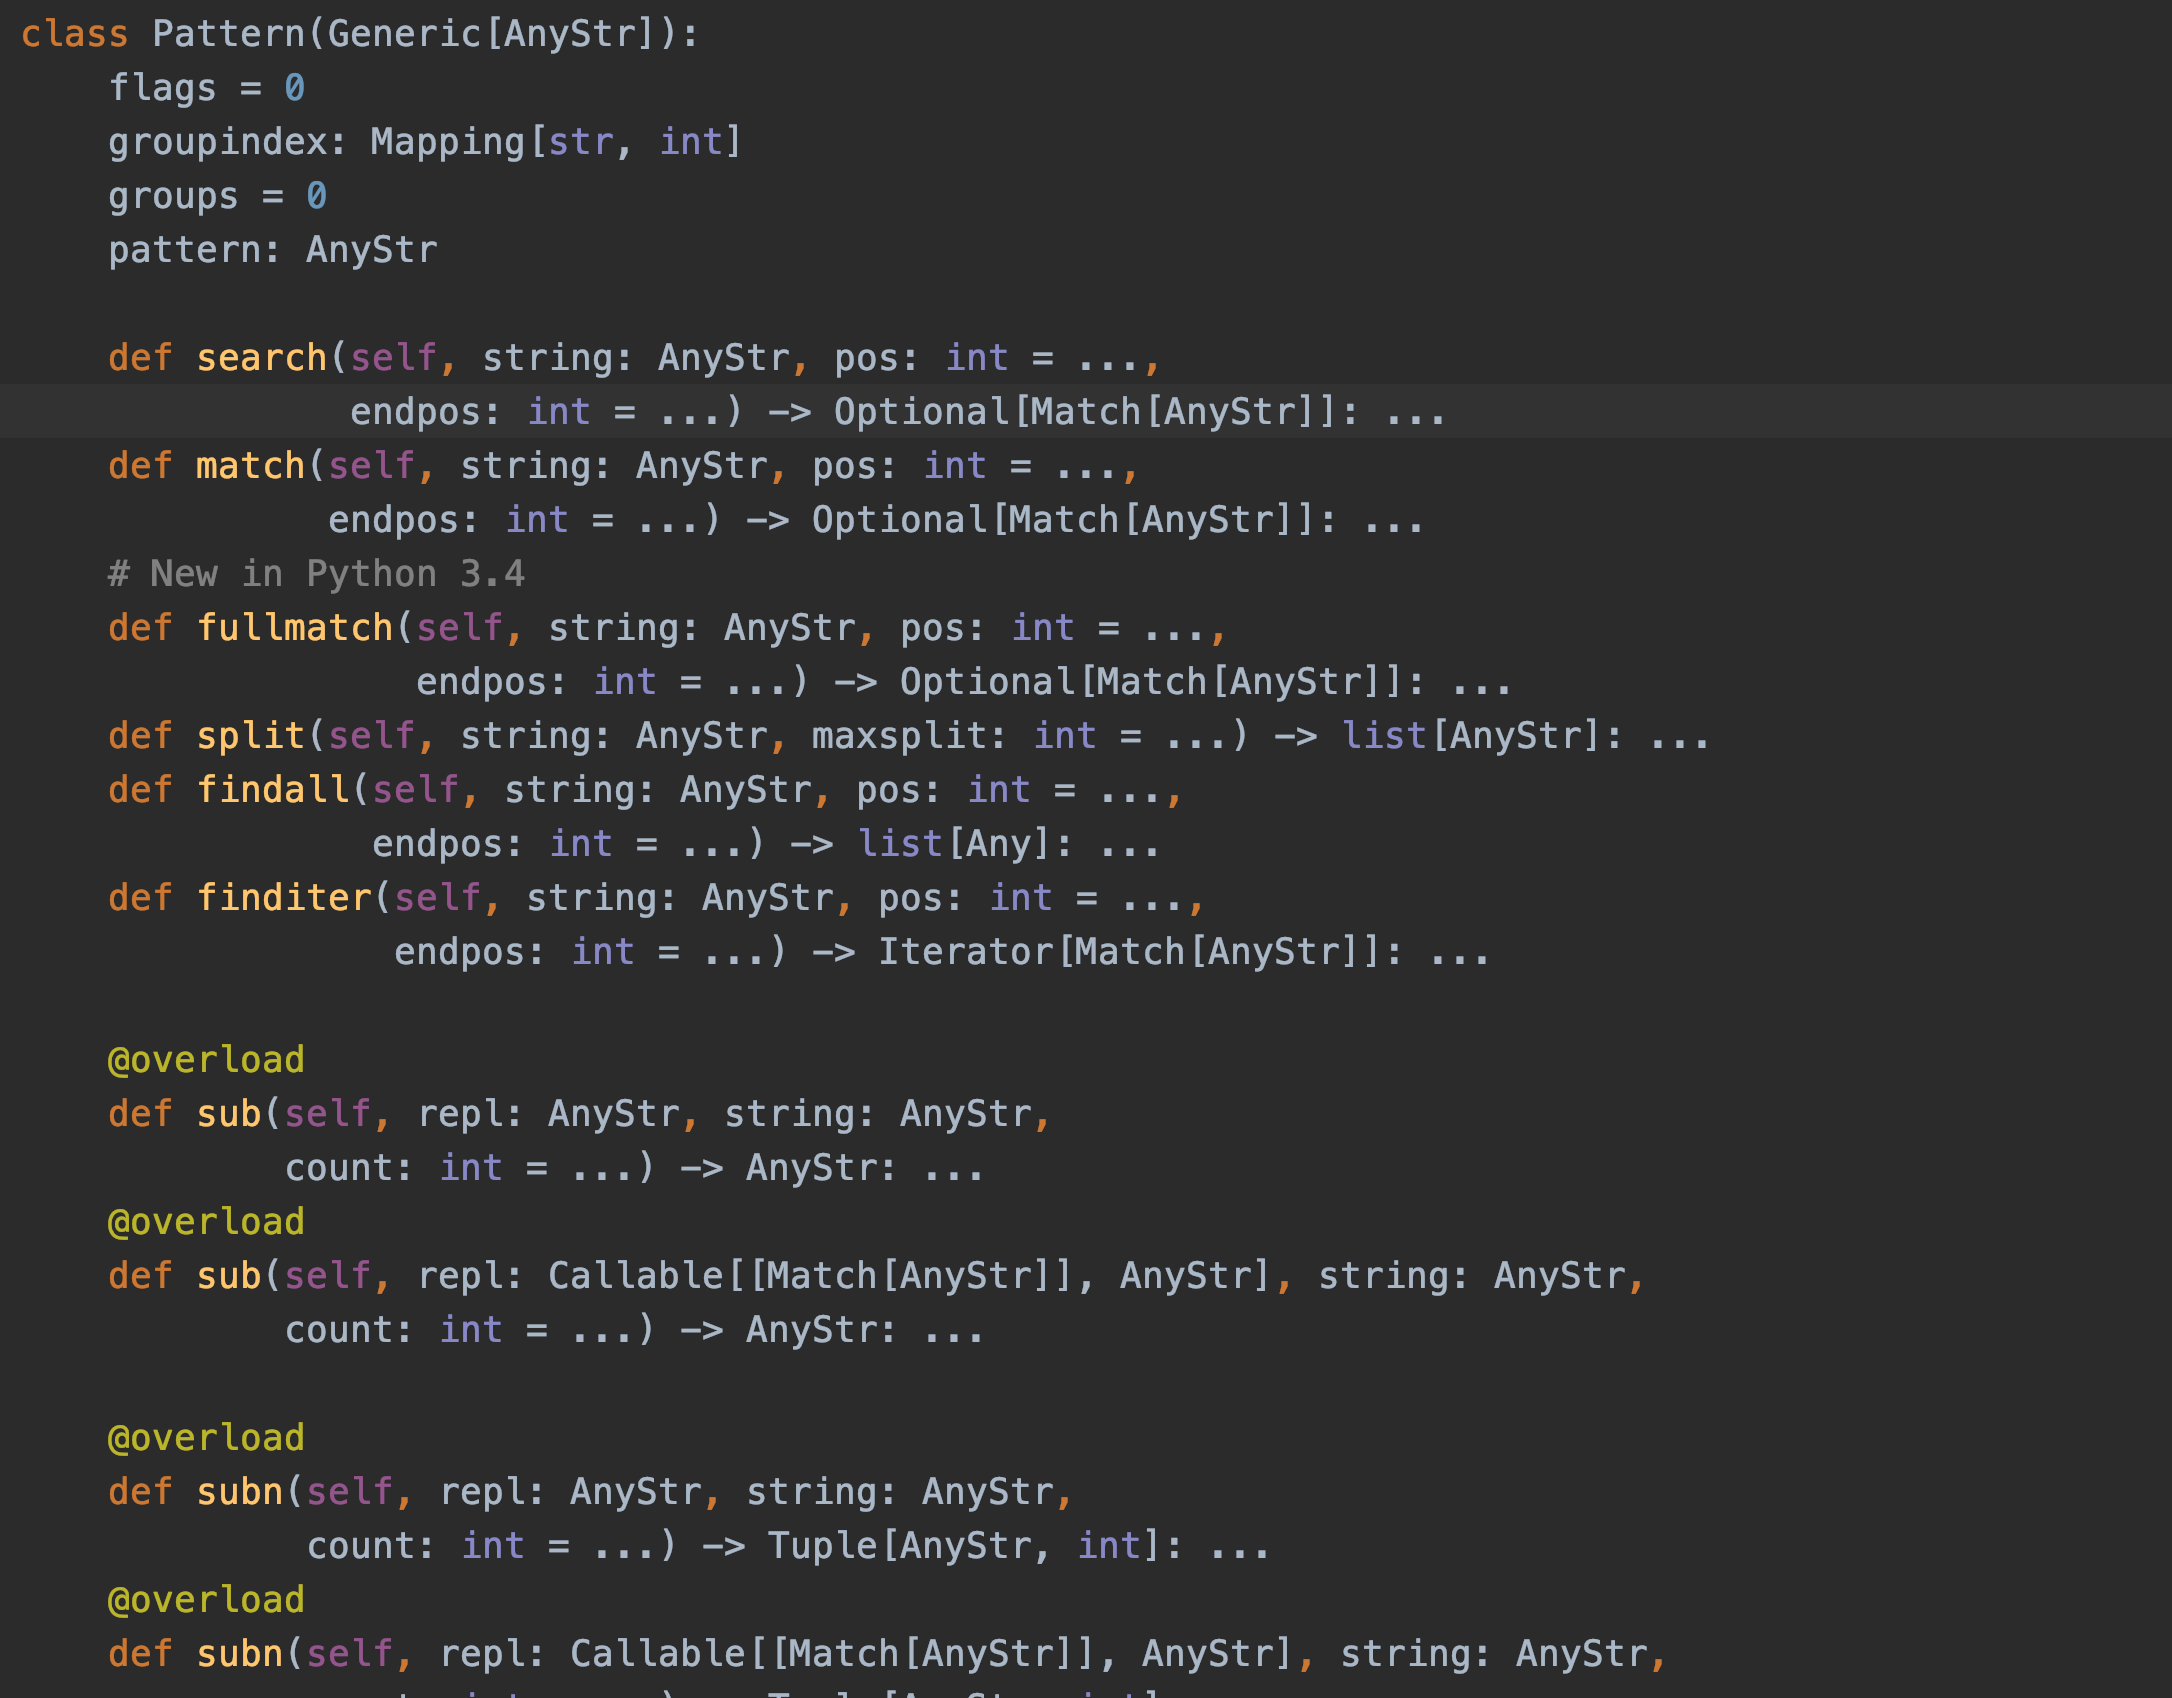
Task: Click the Mapping type annotation
Action: (x=447, y=142)
